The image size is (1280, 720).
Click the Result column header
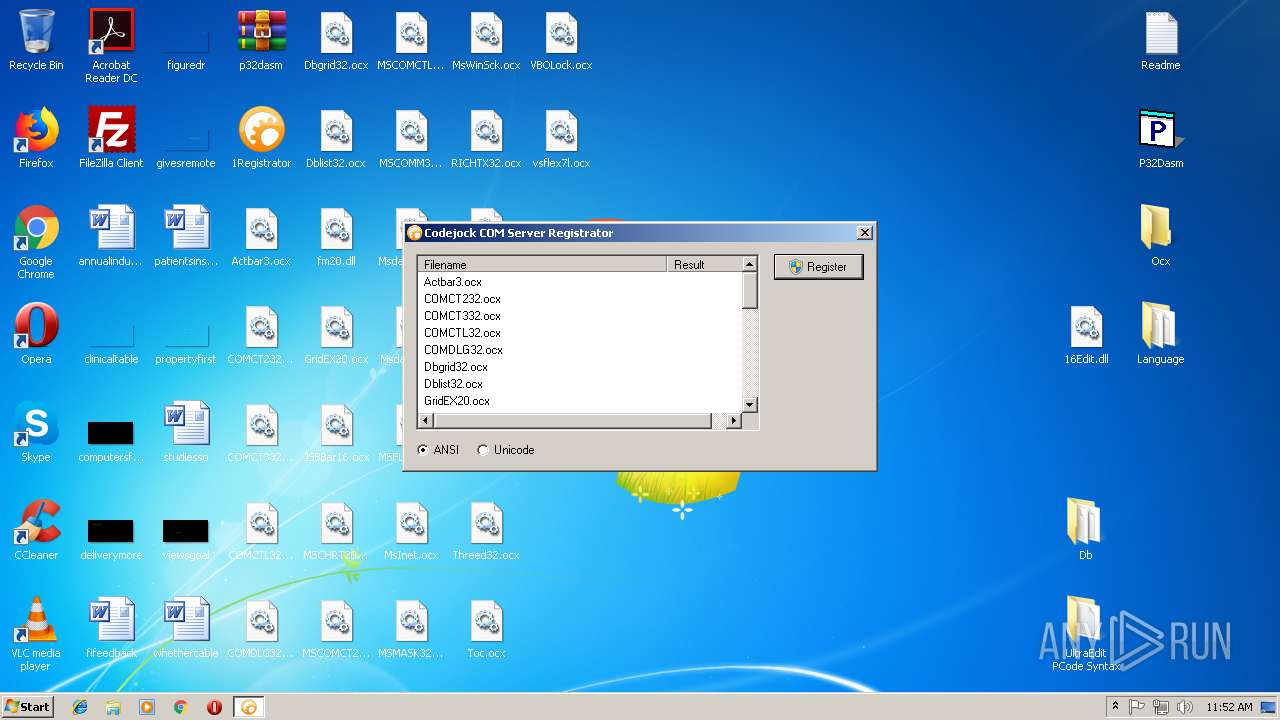tap(704, 265)
